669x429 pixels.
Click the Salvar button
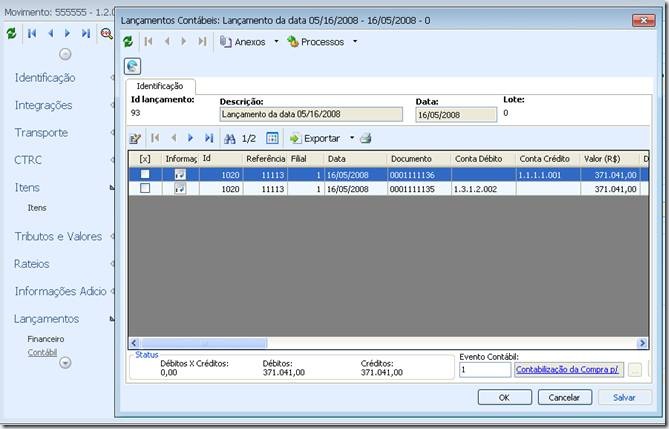tap(625, 397)
